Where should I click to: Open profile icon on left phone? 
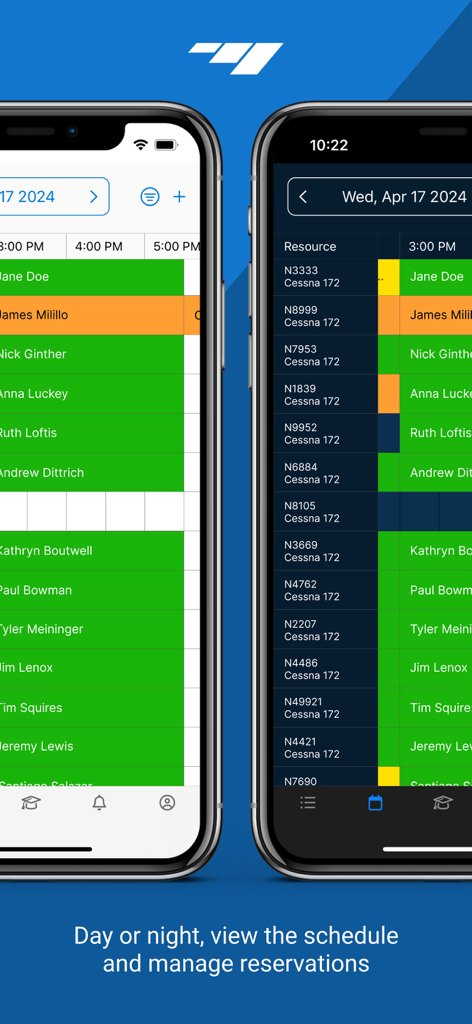click(x=167, y=803)
